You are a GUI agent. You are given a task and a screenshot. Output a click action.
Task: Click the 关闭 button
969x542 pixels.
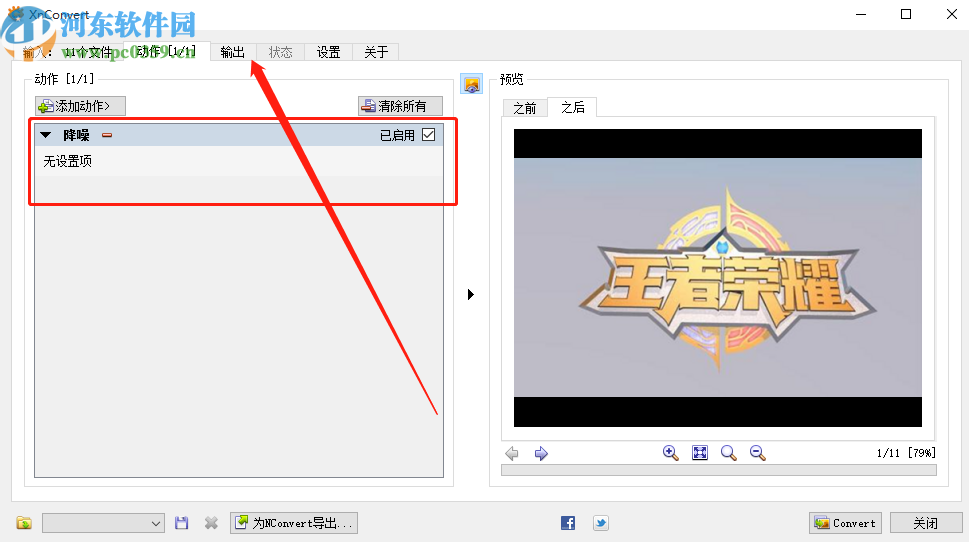pos(926,523)
